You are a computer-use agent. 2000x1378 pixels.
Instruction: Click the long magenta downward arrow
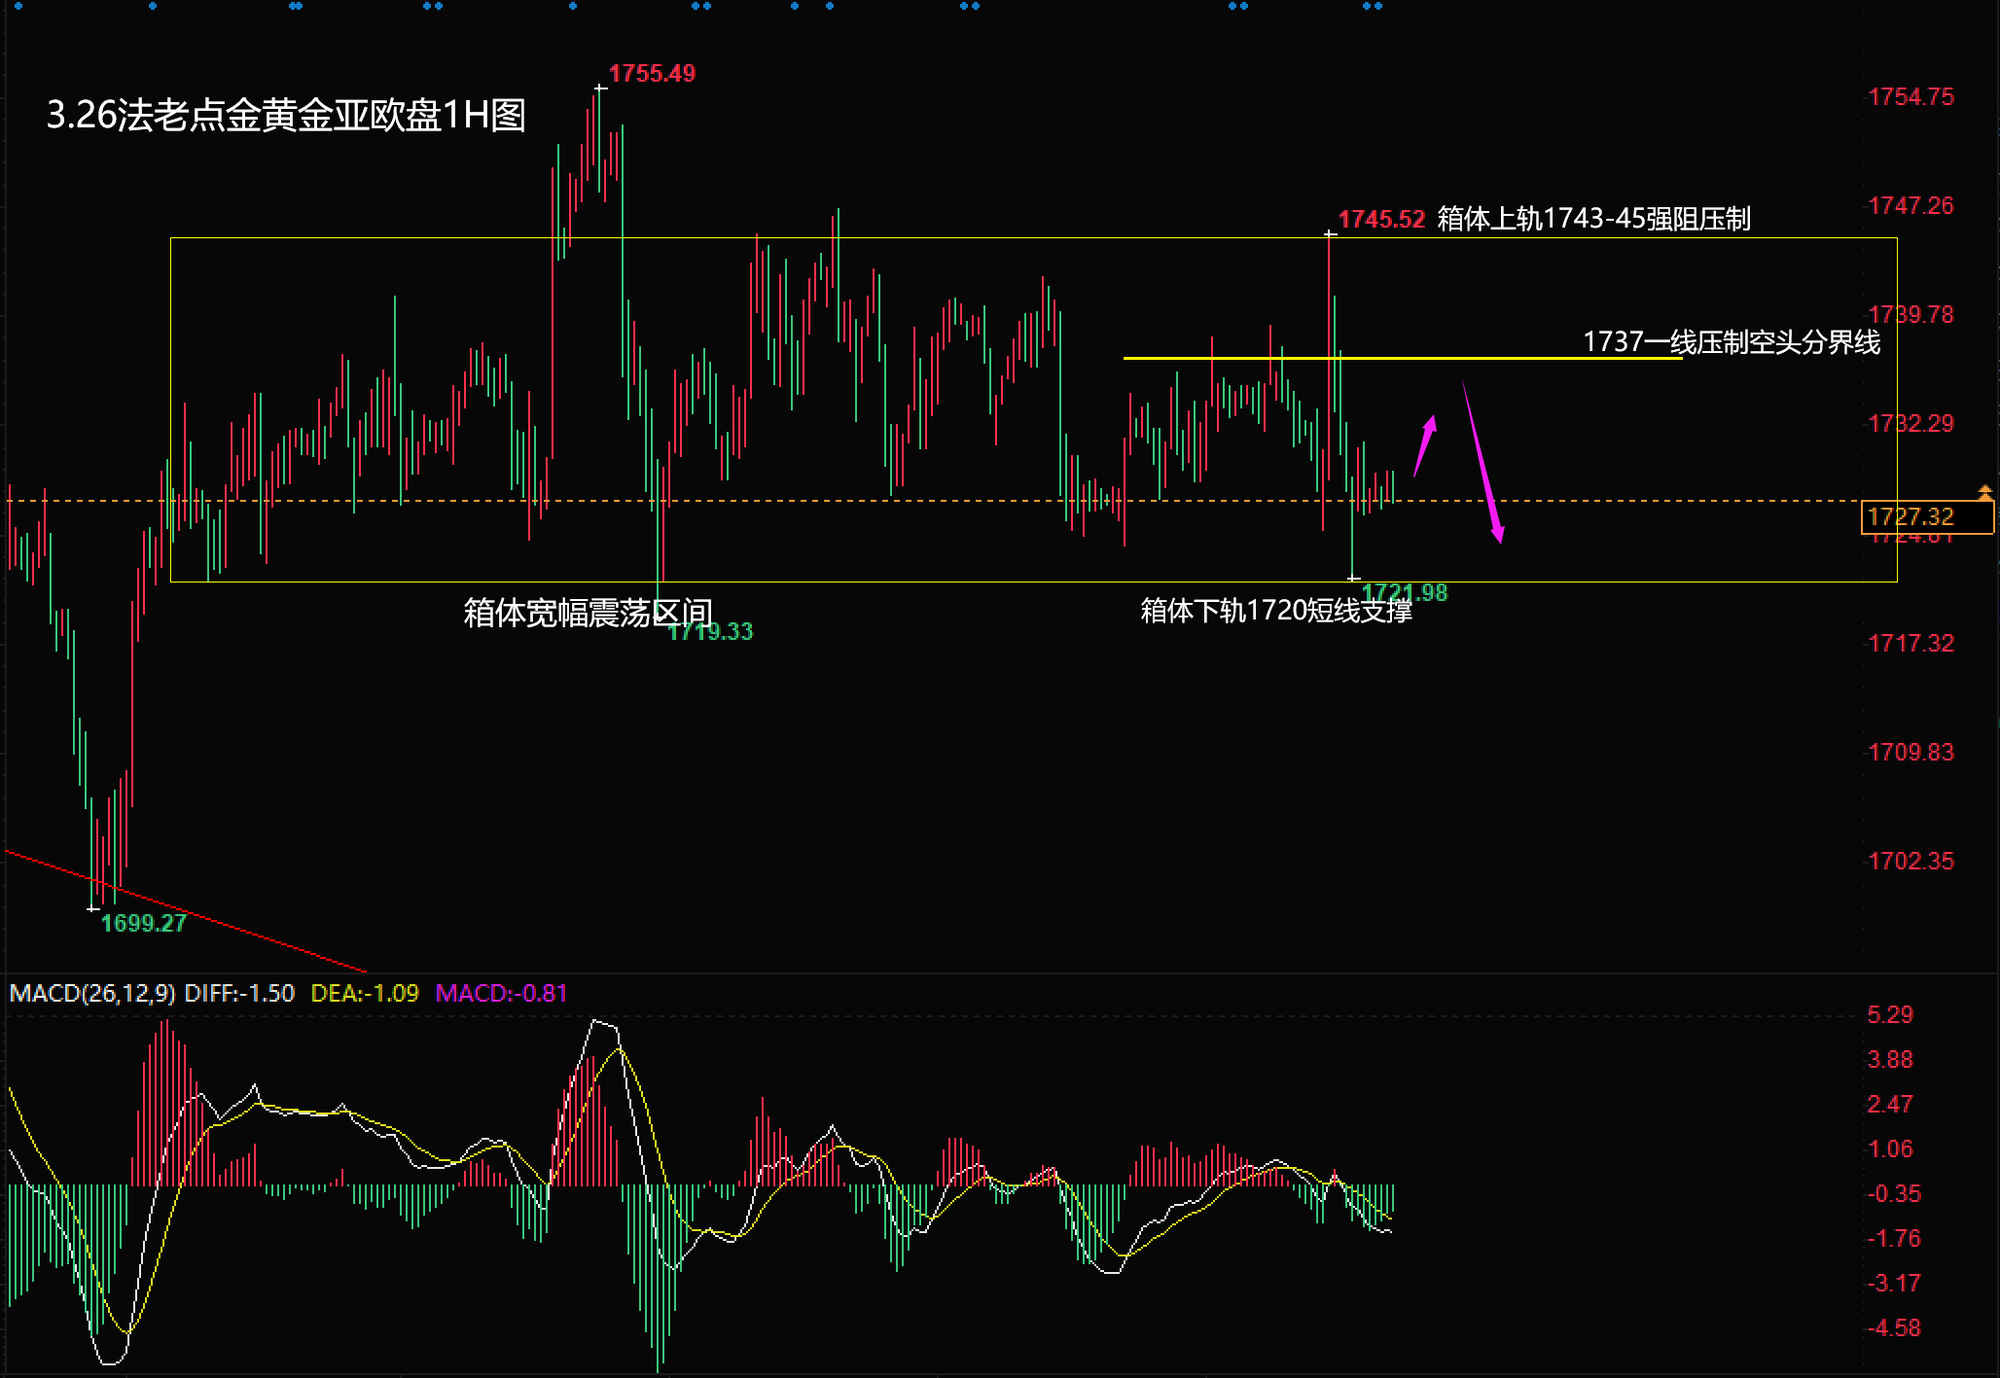pyautogui.click(x=1482, y=461)
